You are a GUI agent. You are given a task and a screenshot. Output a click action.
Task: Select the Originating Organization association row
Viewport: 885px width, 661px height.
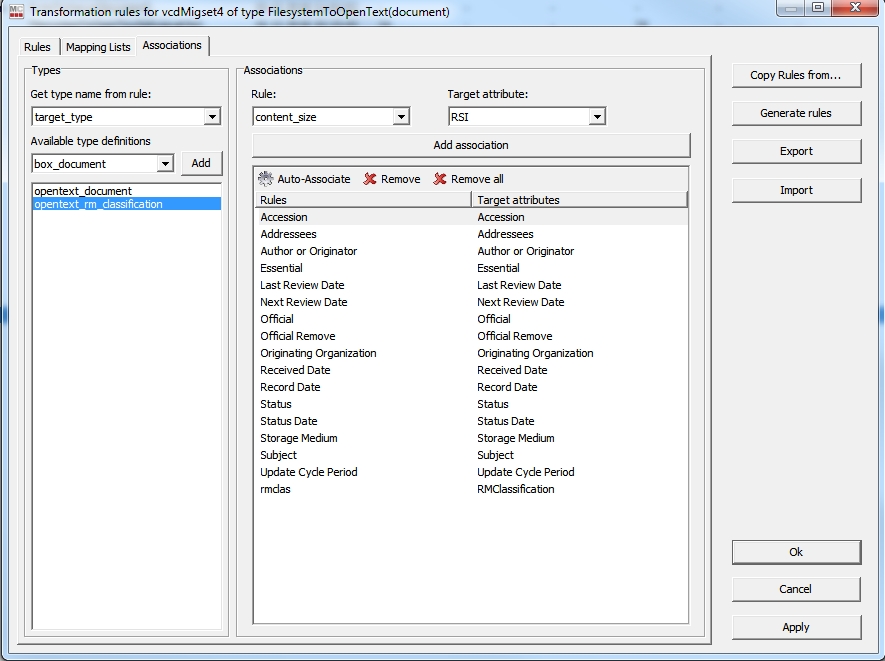tap(318, 353)
